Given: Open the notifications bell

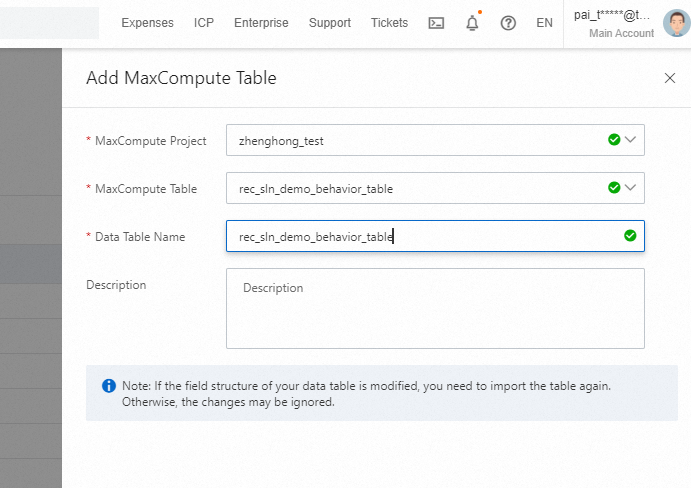Looking at the screenshot, I should 472,23.
